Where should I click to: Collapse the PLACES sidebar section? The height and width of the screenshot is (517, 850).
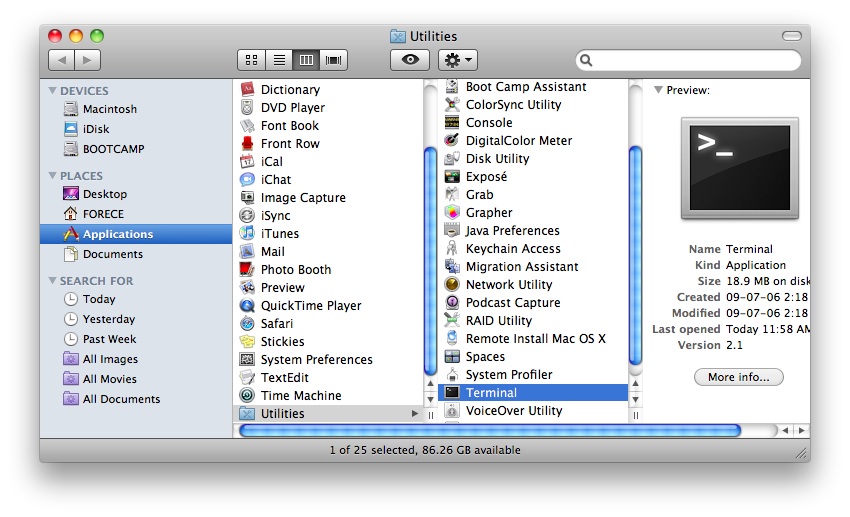[x=53, y=176]
